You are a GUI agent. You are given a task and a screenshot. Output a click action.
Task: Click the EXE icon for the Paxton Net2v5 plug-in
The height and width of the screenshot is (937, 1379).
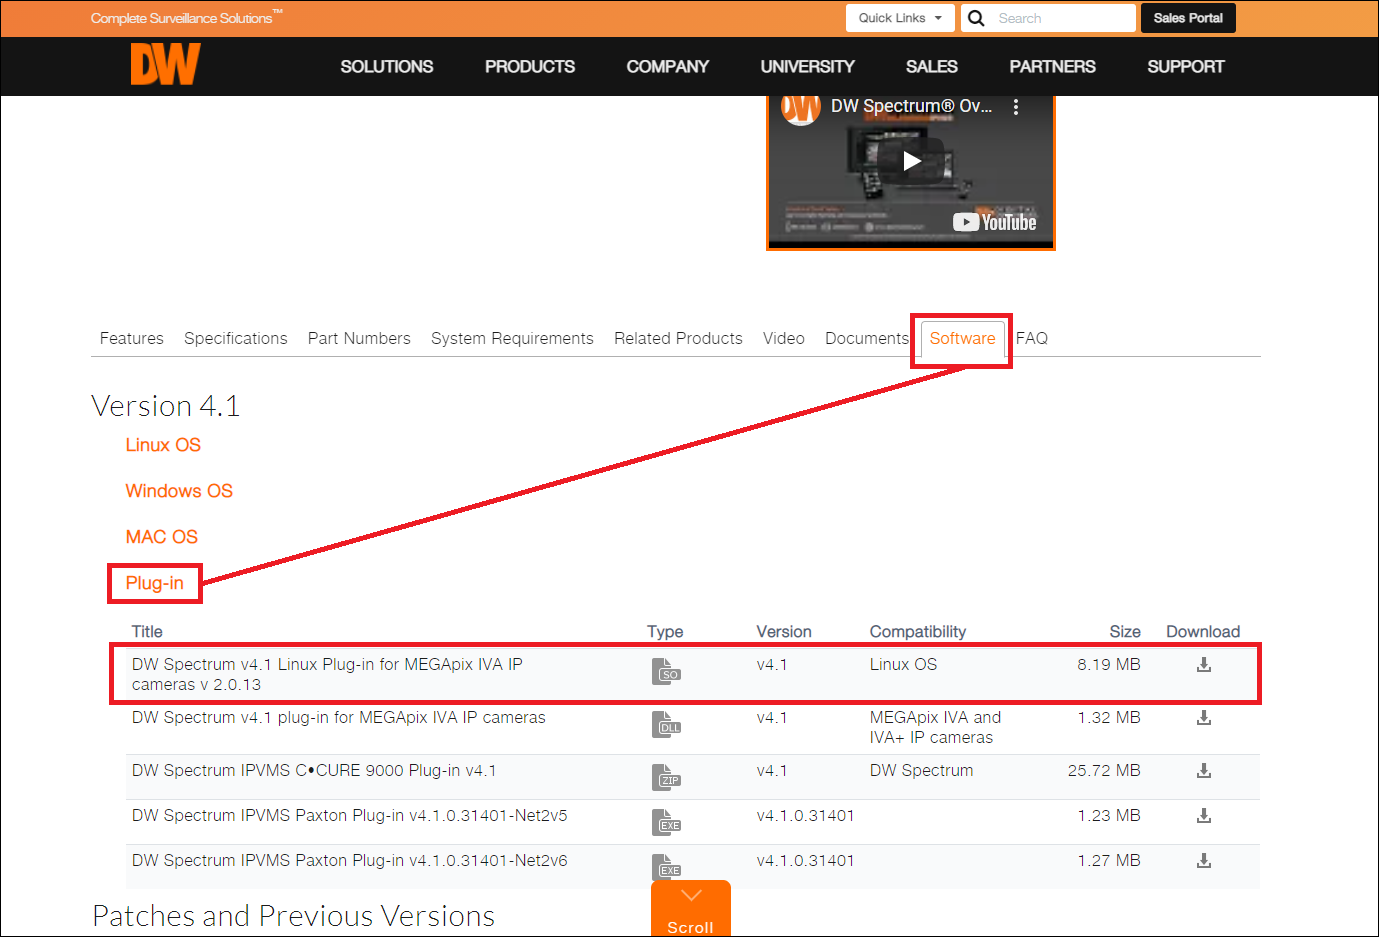point(666,822)
